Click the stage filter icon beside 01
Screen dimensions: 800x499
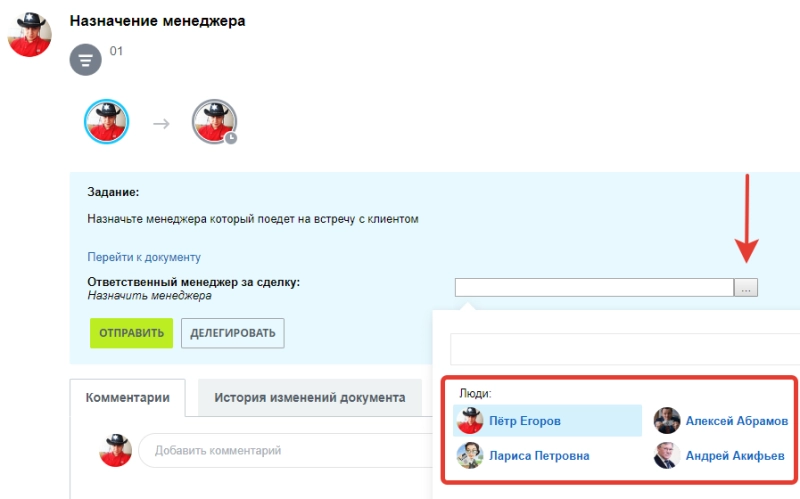86,60
